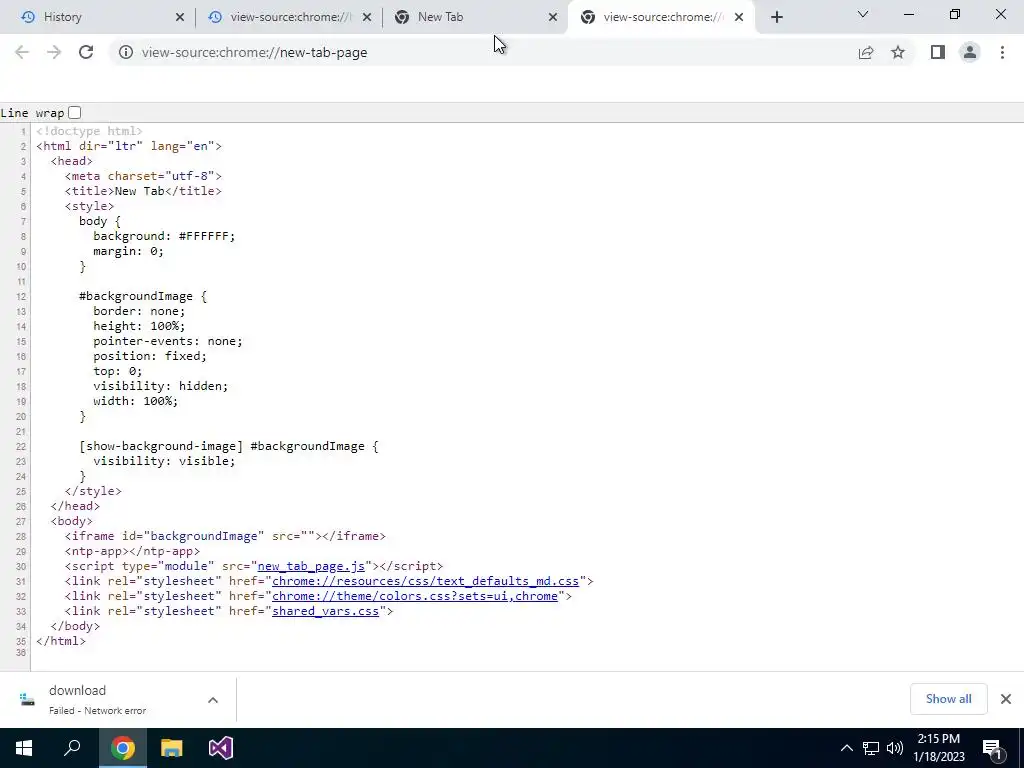This screenshot has height=768, width=1024.
Task: Open Visual Studio from taskbar
Action: [x=221, y=748]
